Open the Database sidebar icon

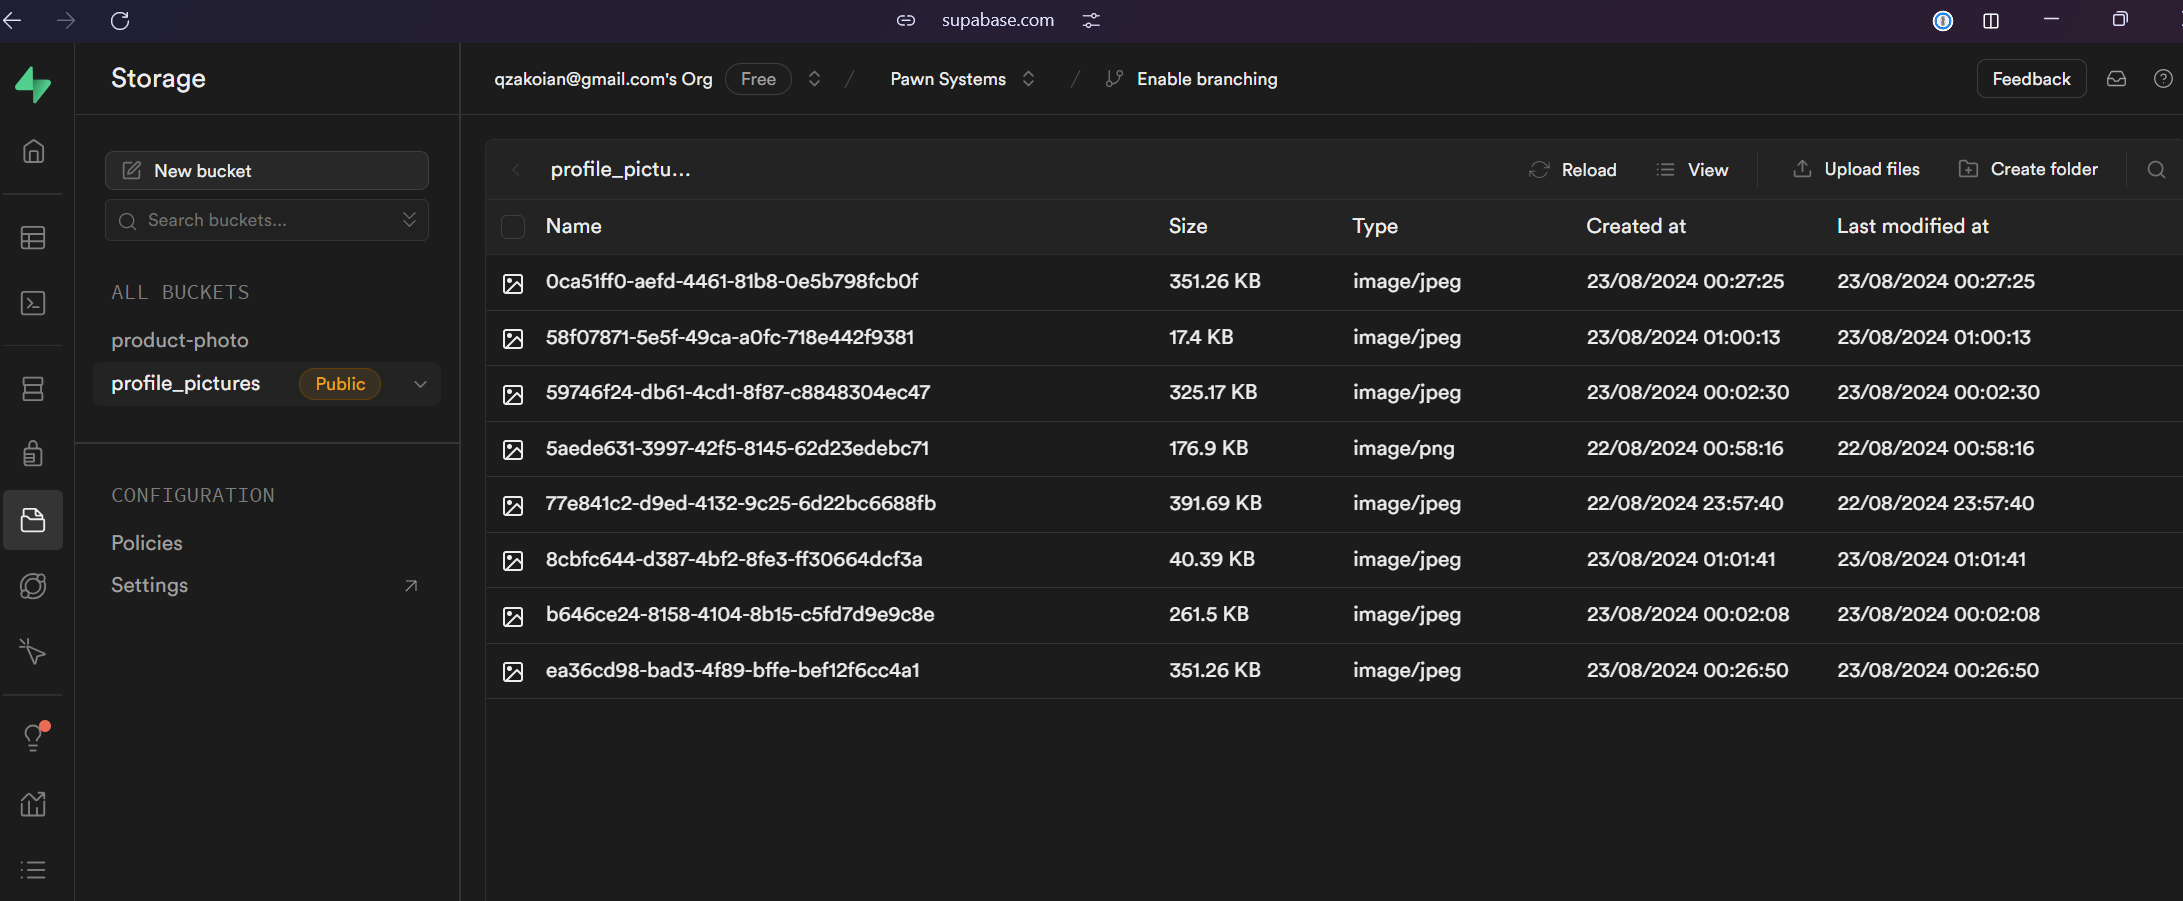click(x=33, y=389)
